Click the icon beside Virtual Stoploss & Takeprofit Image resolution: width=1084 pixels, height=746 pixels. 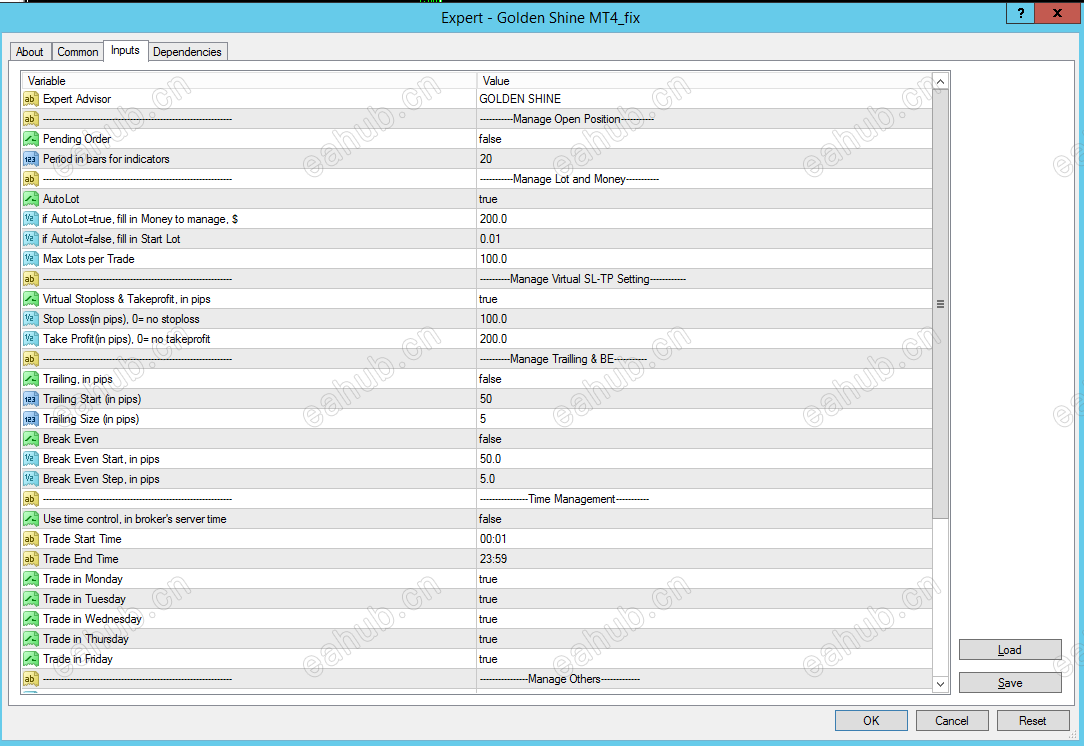pos(30,299)
